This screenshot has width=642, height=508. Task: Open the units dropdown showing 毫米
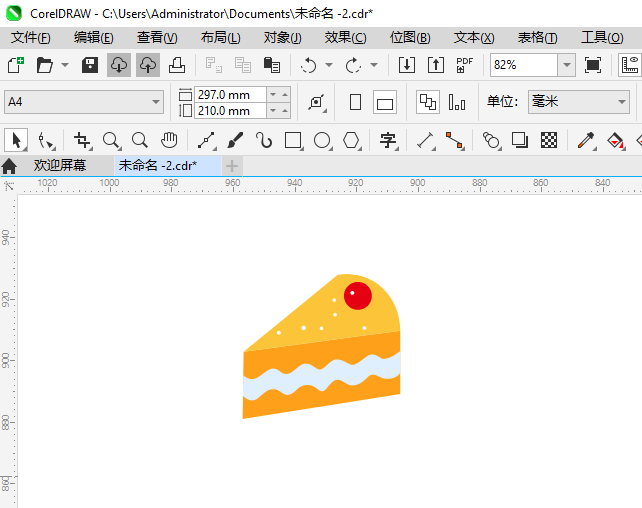[579, 102]
